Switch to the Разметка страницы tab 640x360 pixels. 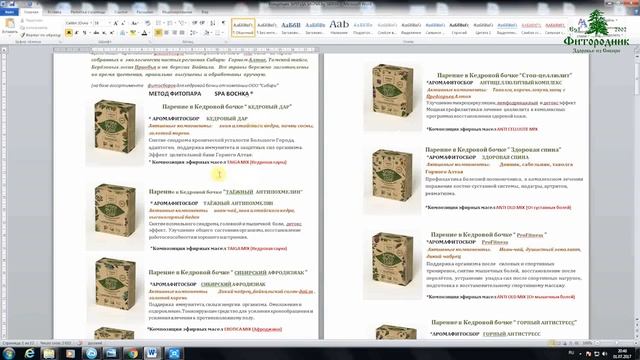point(88,12)
